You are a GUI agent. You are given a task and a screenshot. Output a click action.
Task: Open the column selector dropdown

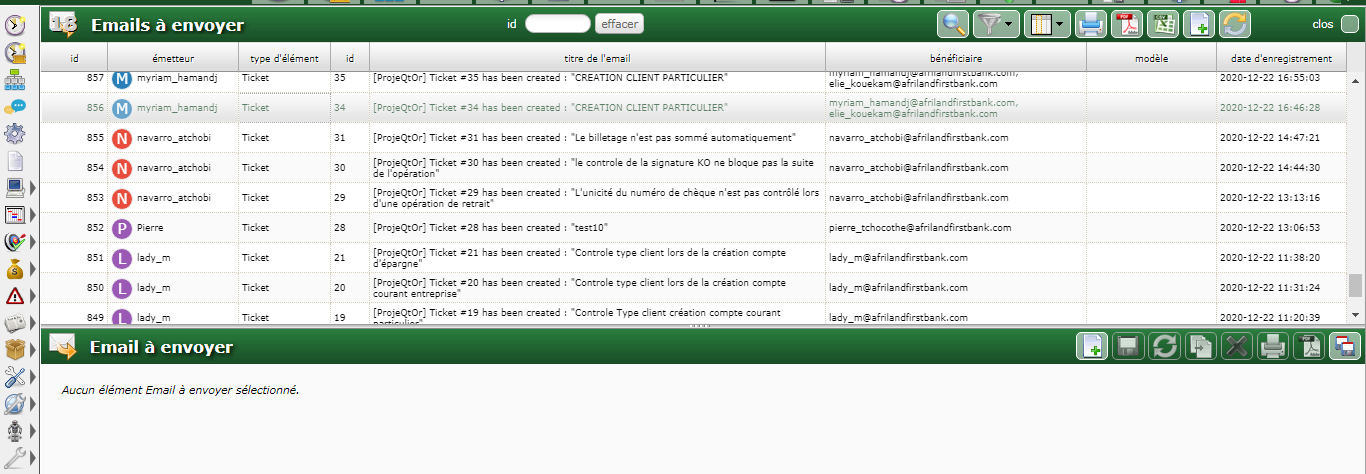coord(1046,24)
